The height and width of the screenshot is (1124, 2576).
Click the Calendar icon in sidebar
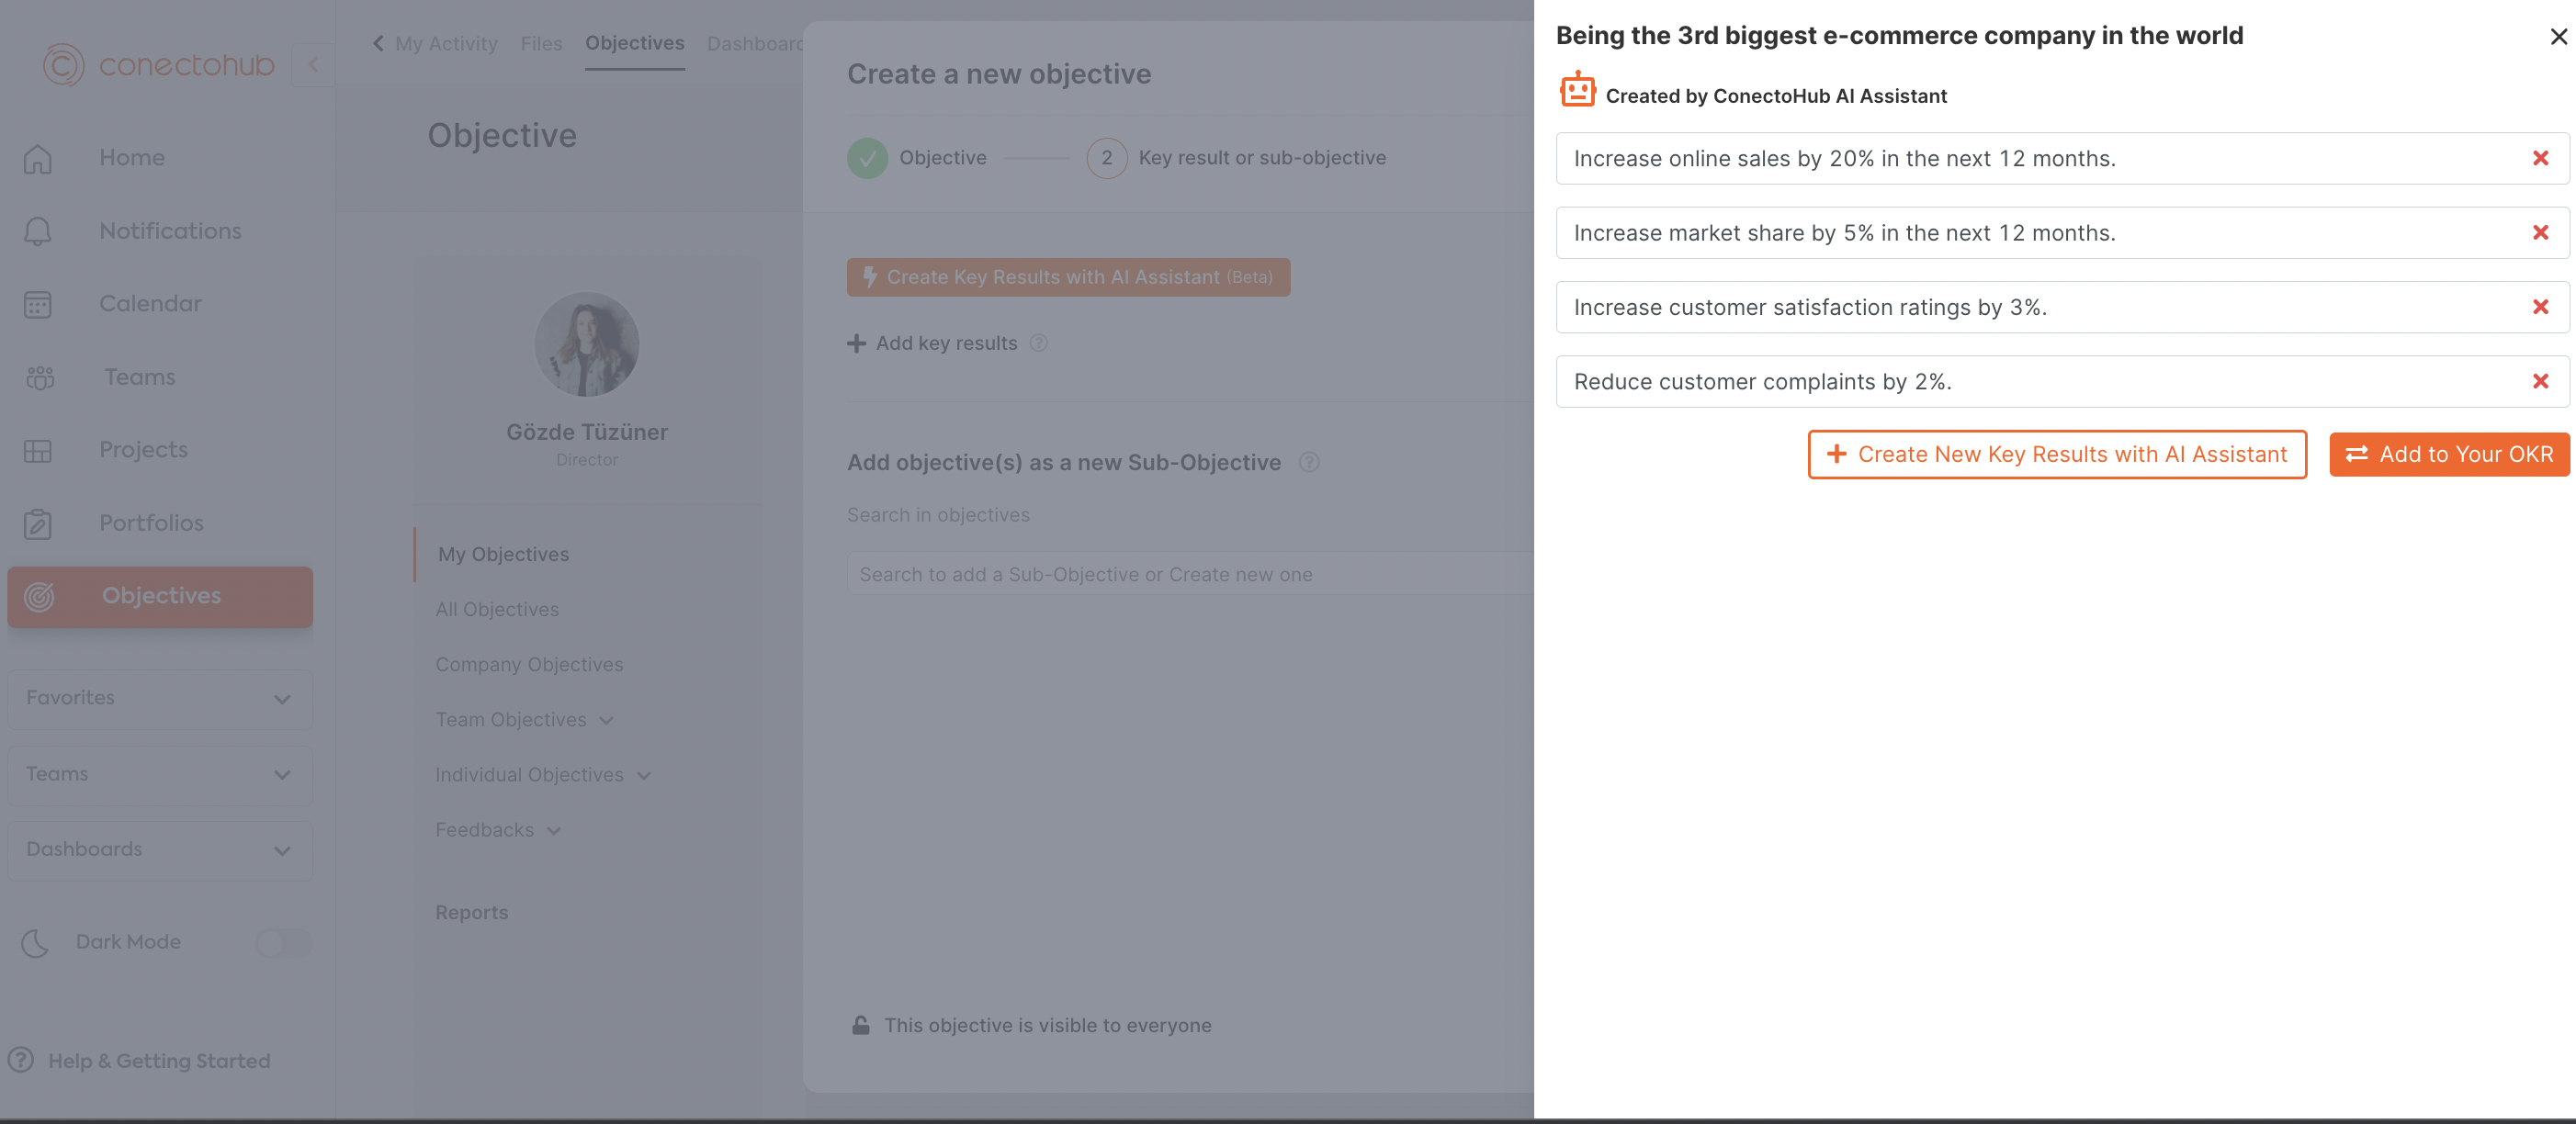coord(38,304)
